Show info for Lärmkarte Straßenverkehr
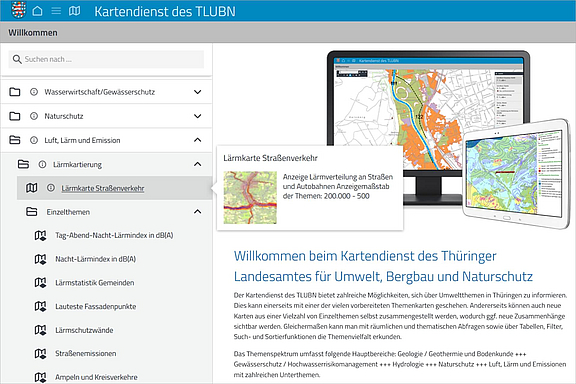The width and height of the screenshot is (576, 384). (51, 188)
